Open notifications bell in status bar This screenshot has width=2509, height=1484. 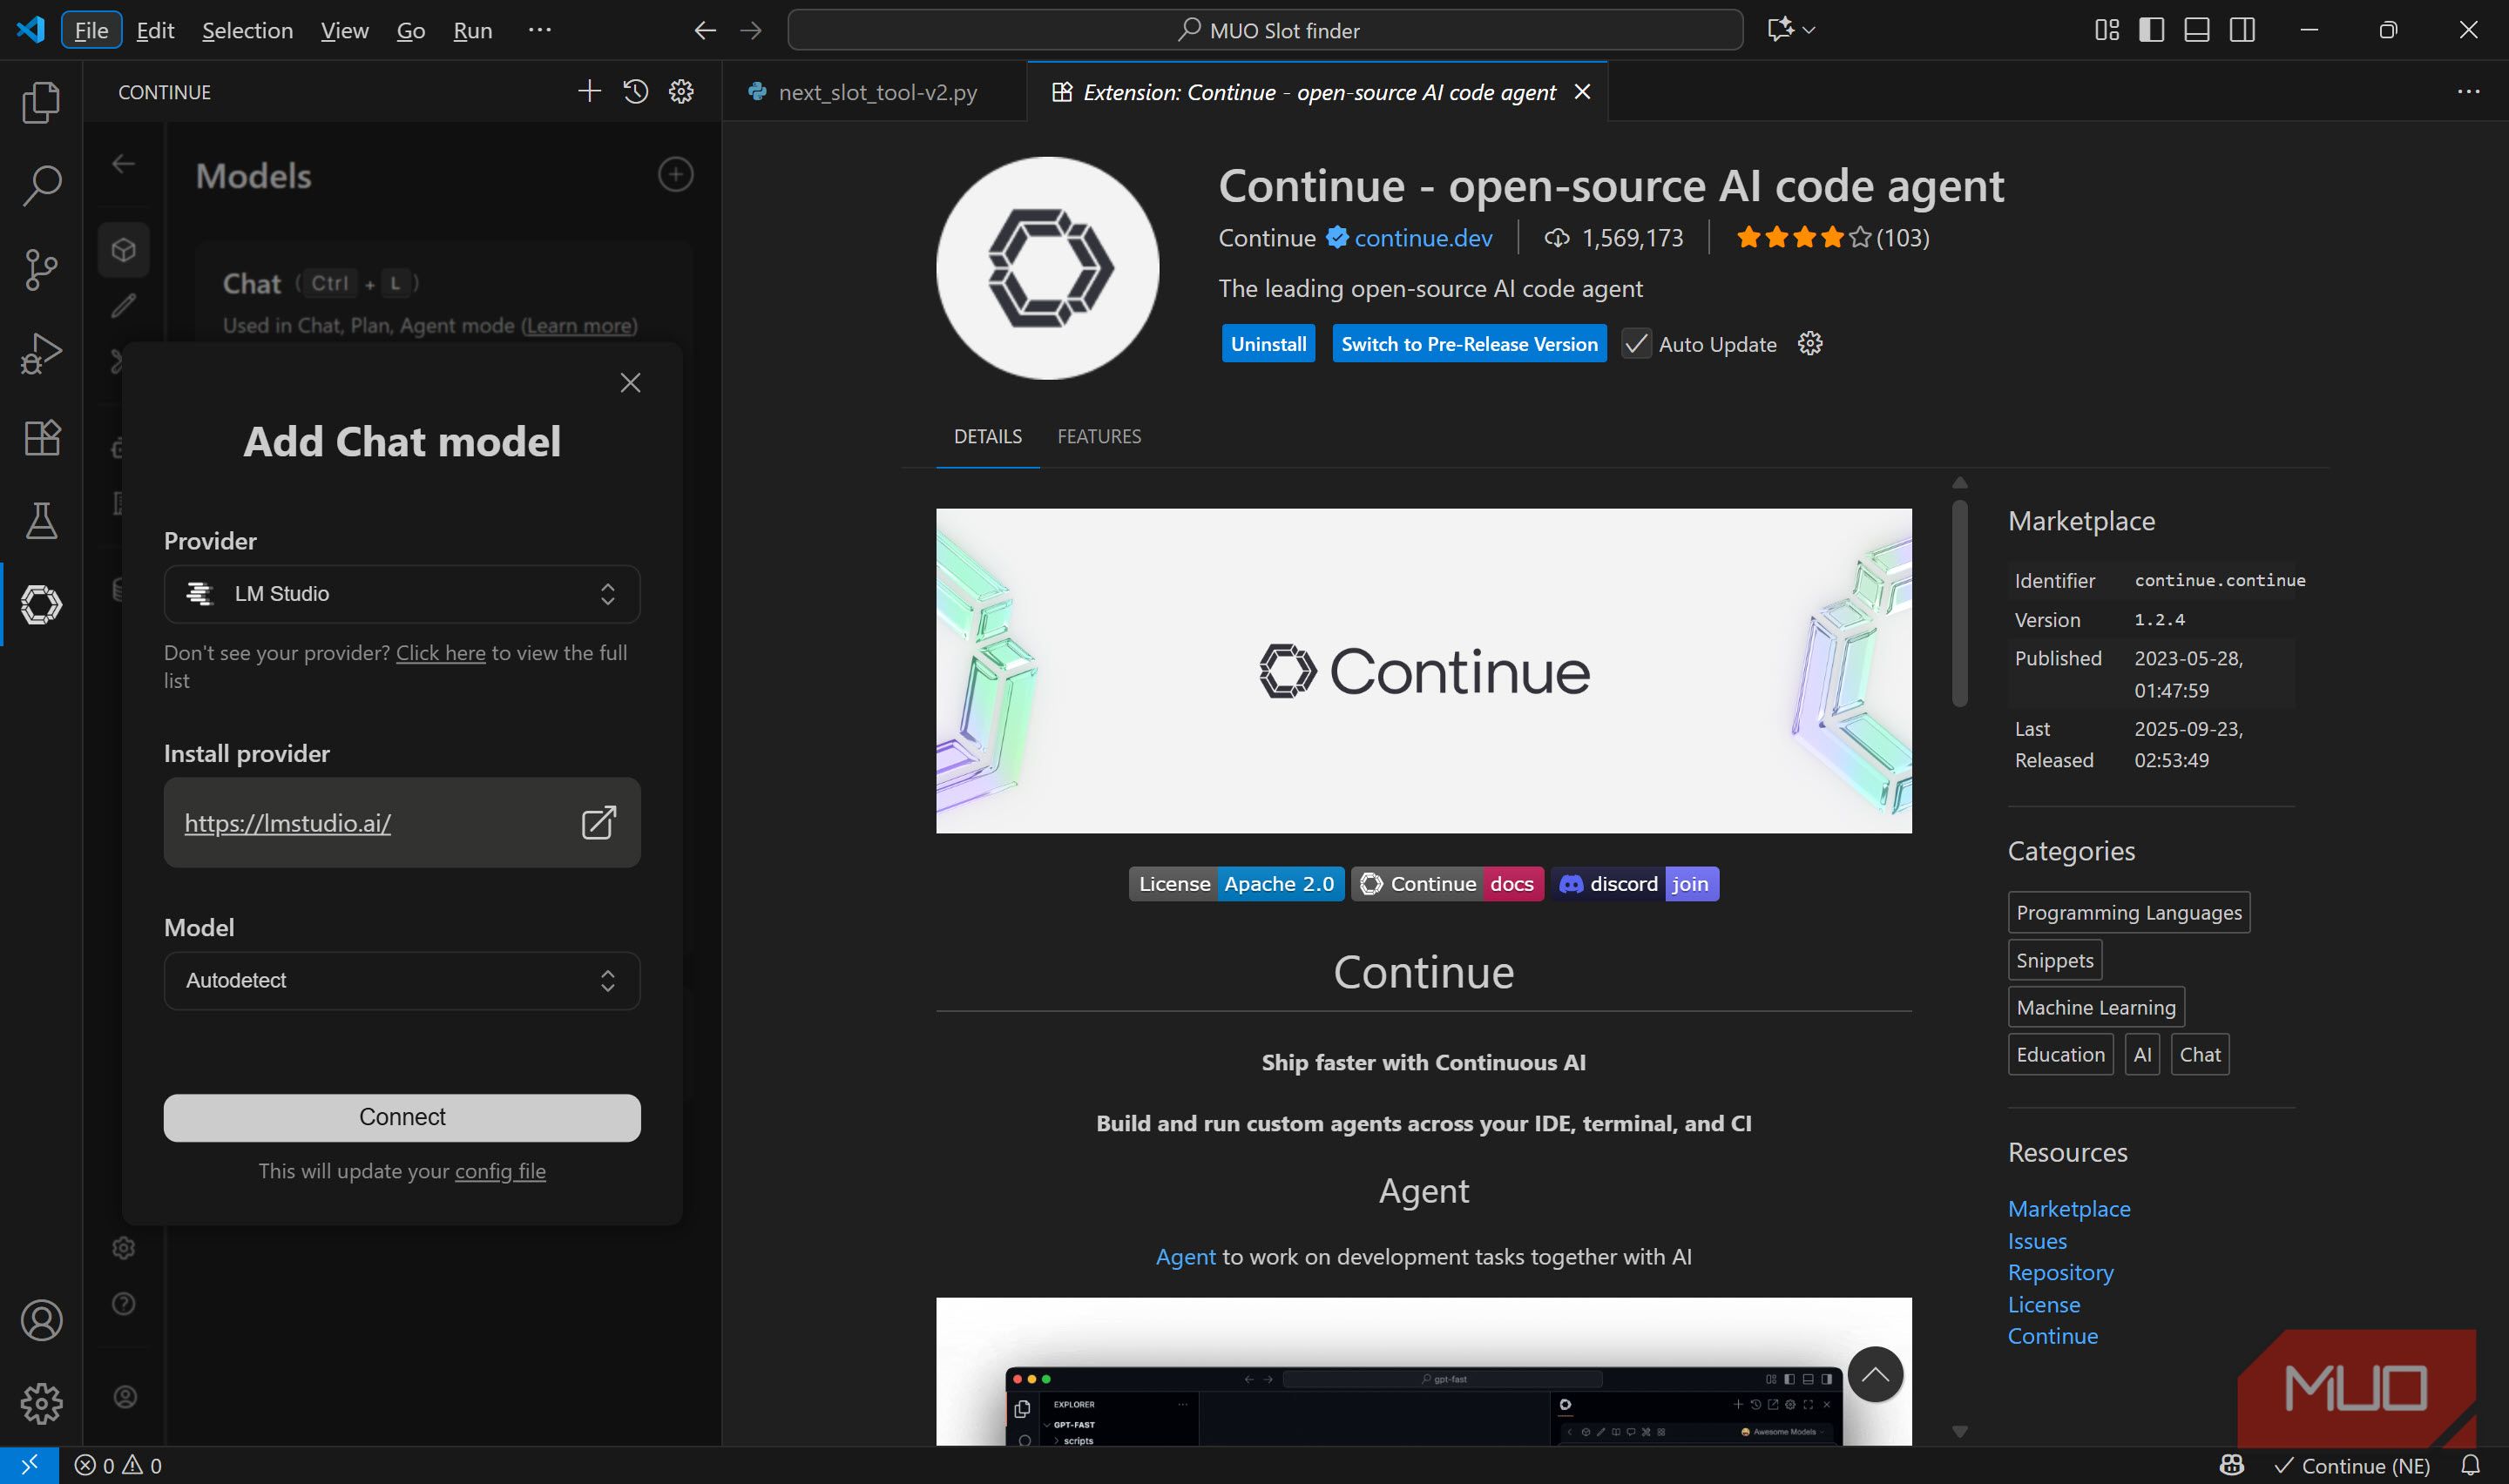pyautogui.click(x=2470, y=1465)
